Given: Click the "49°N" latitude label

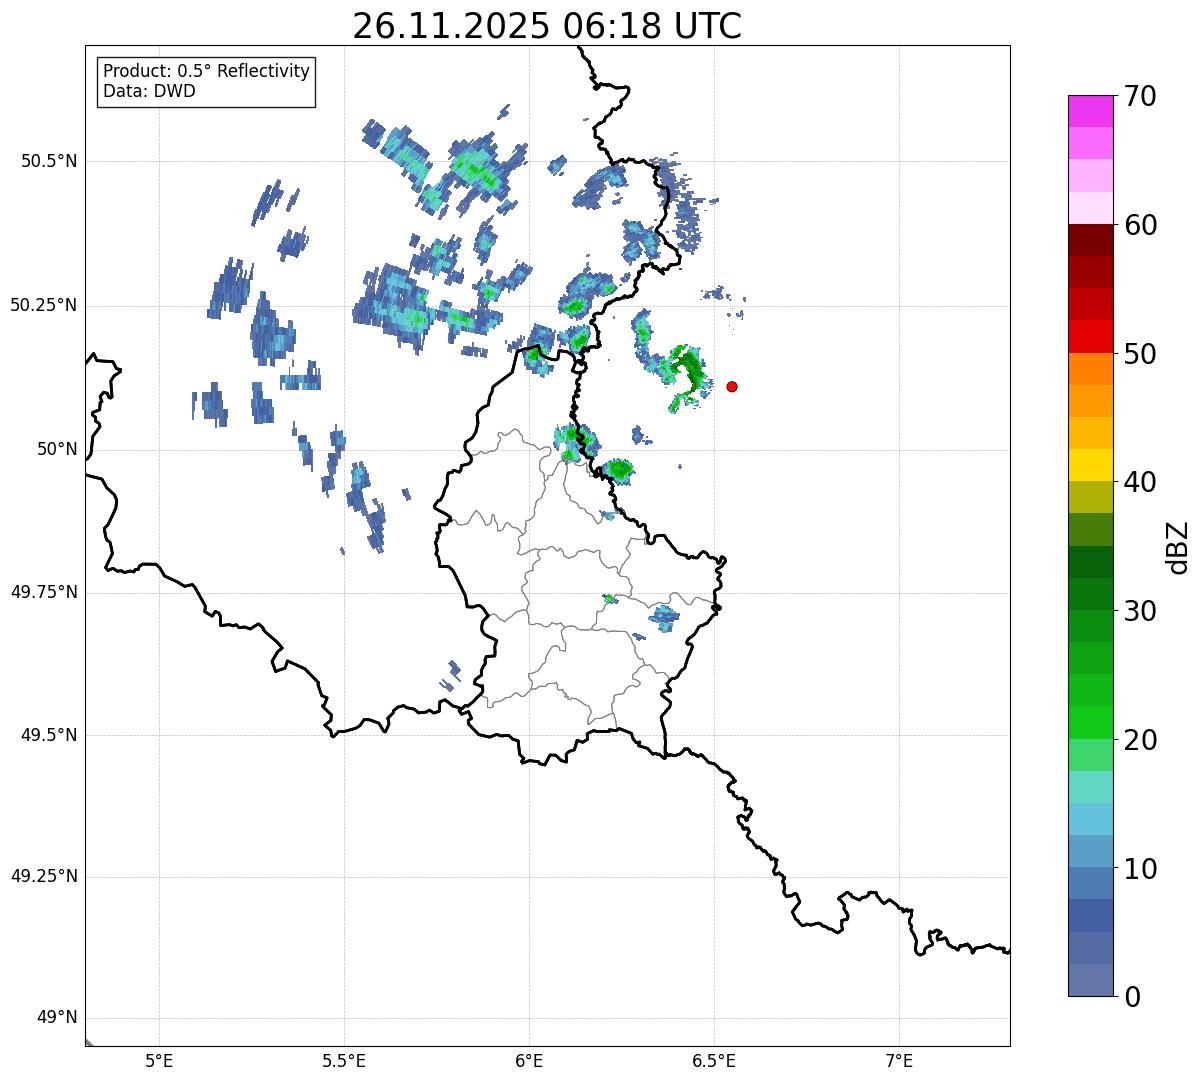Looking at the screenshot, I should tap(57, 1017).
